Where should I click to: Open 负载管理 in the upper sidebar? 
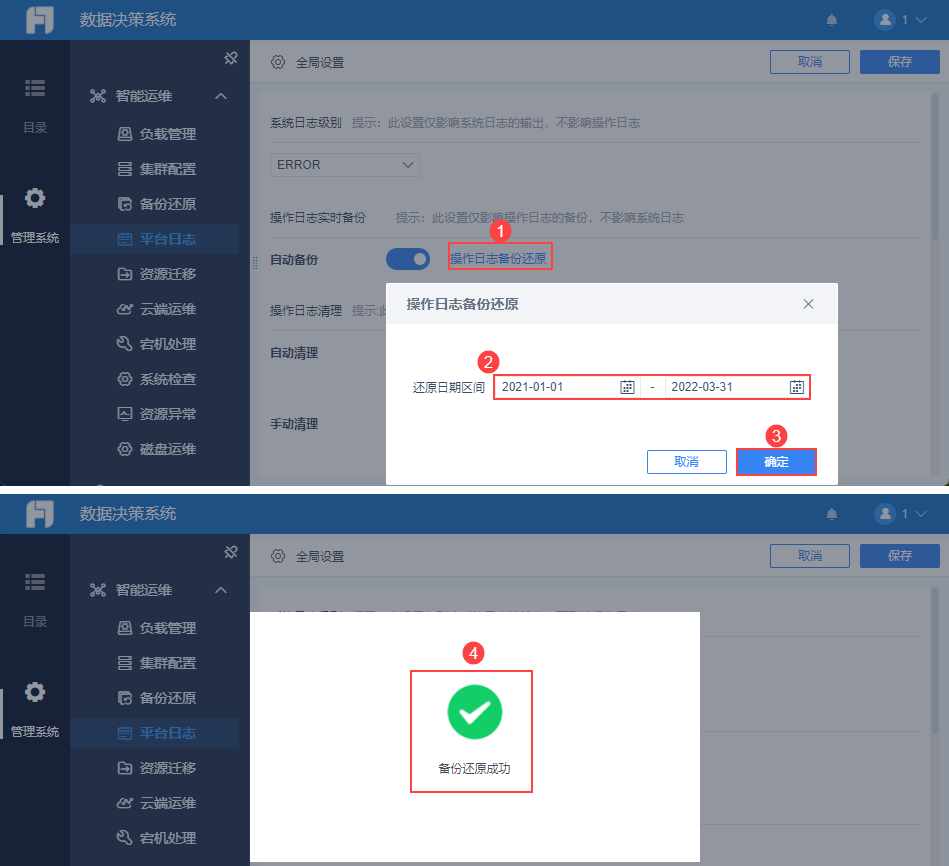pos(156,134)
